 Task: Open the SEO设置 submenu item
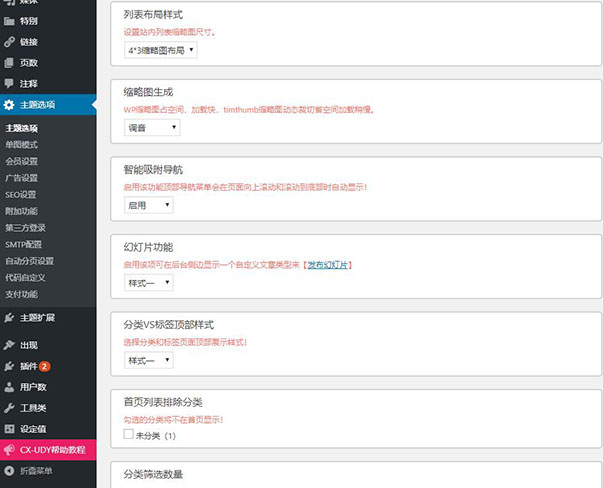[20, 194]
